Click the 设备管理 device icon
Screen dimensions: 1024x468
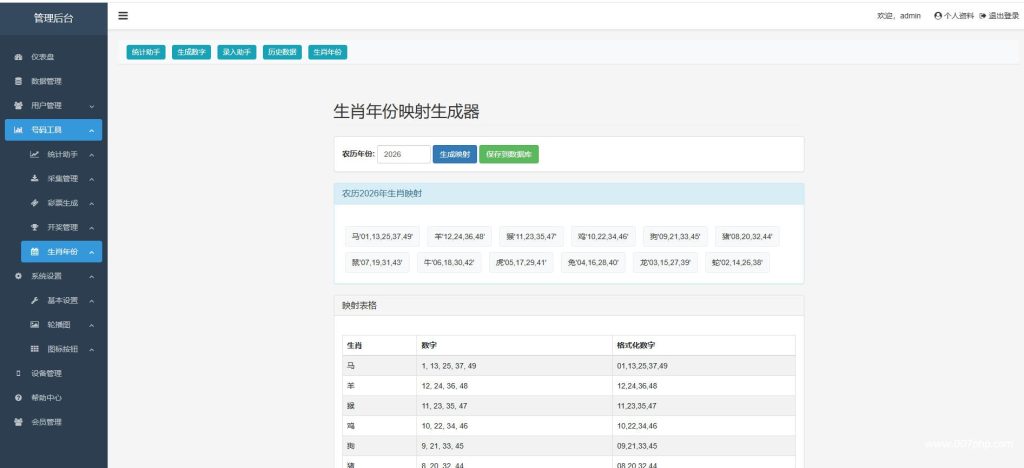[18, 373]
